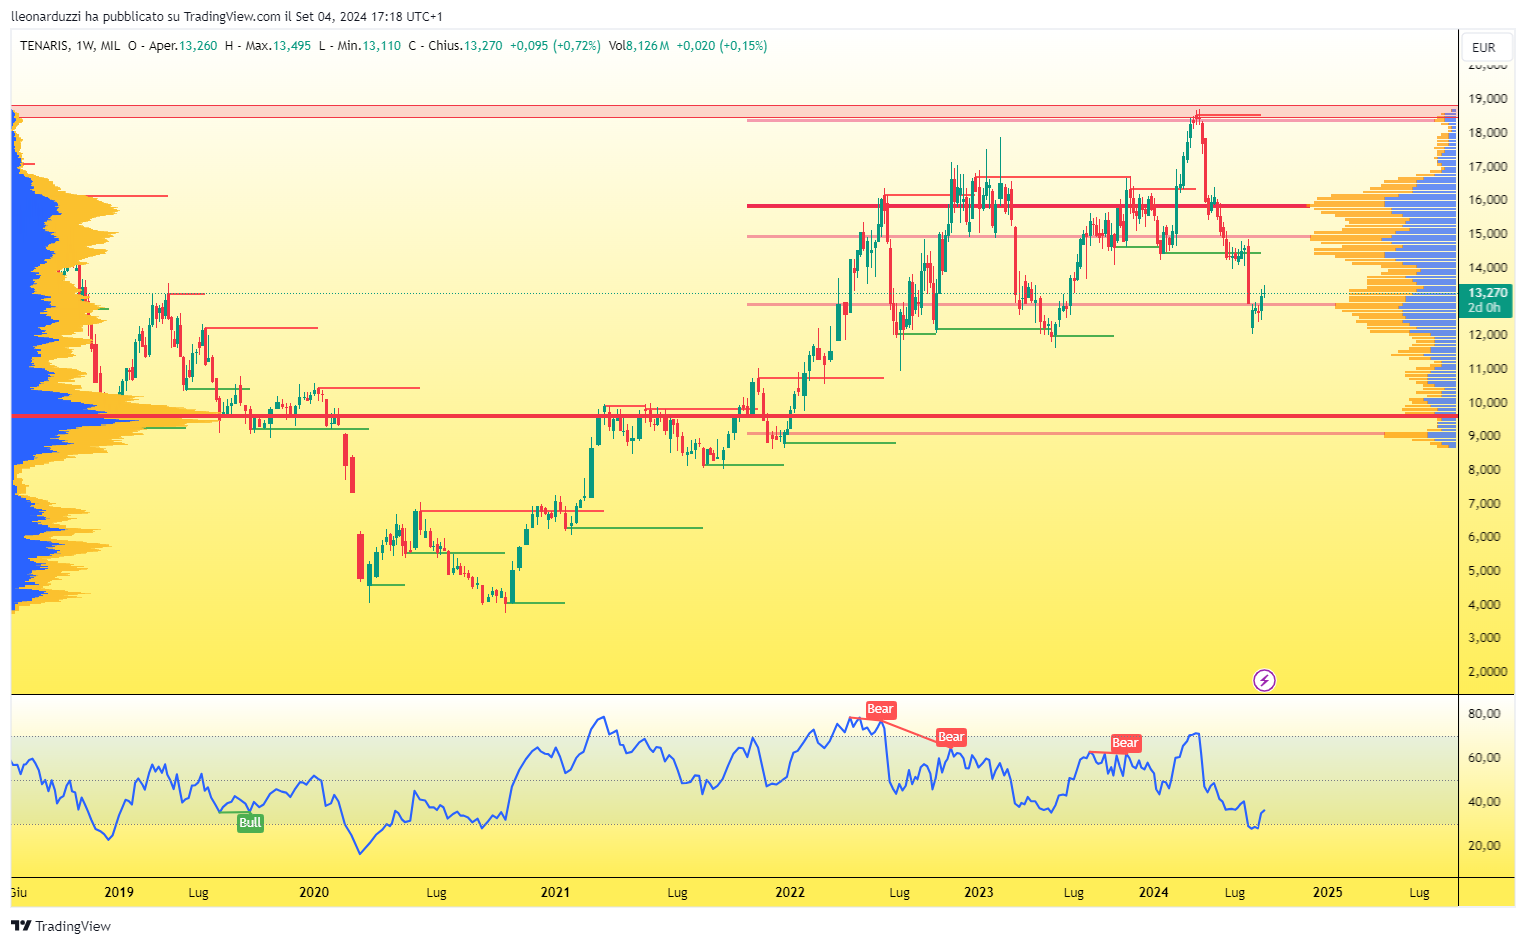This screenshot has width=1526, height=944.
Task: Click the Bear label at the 2022 RSI peak
Action: (880, 710)
